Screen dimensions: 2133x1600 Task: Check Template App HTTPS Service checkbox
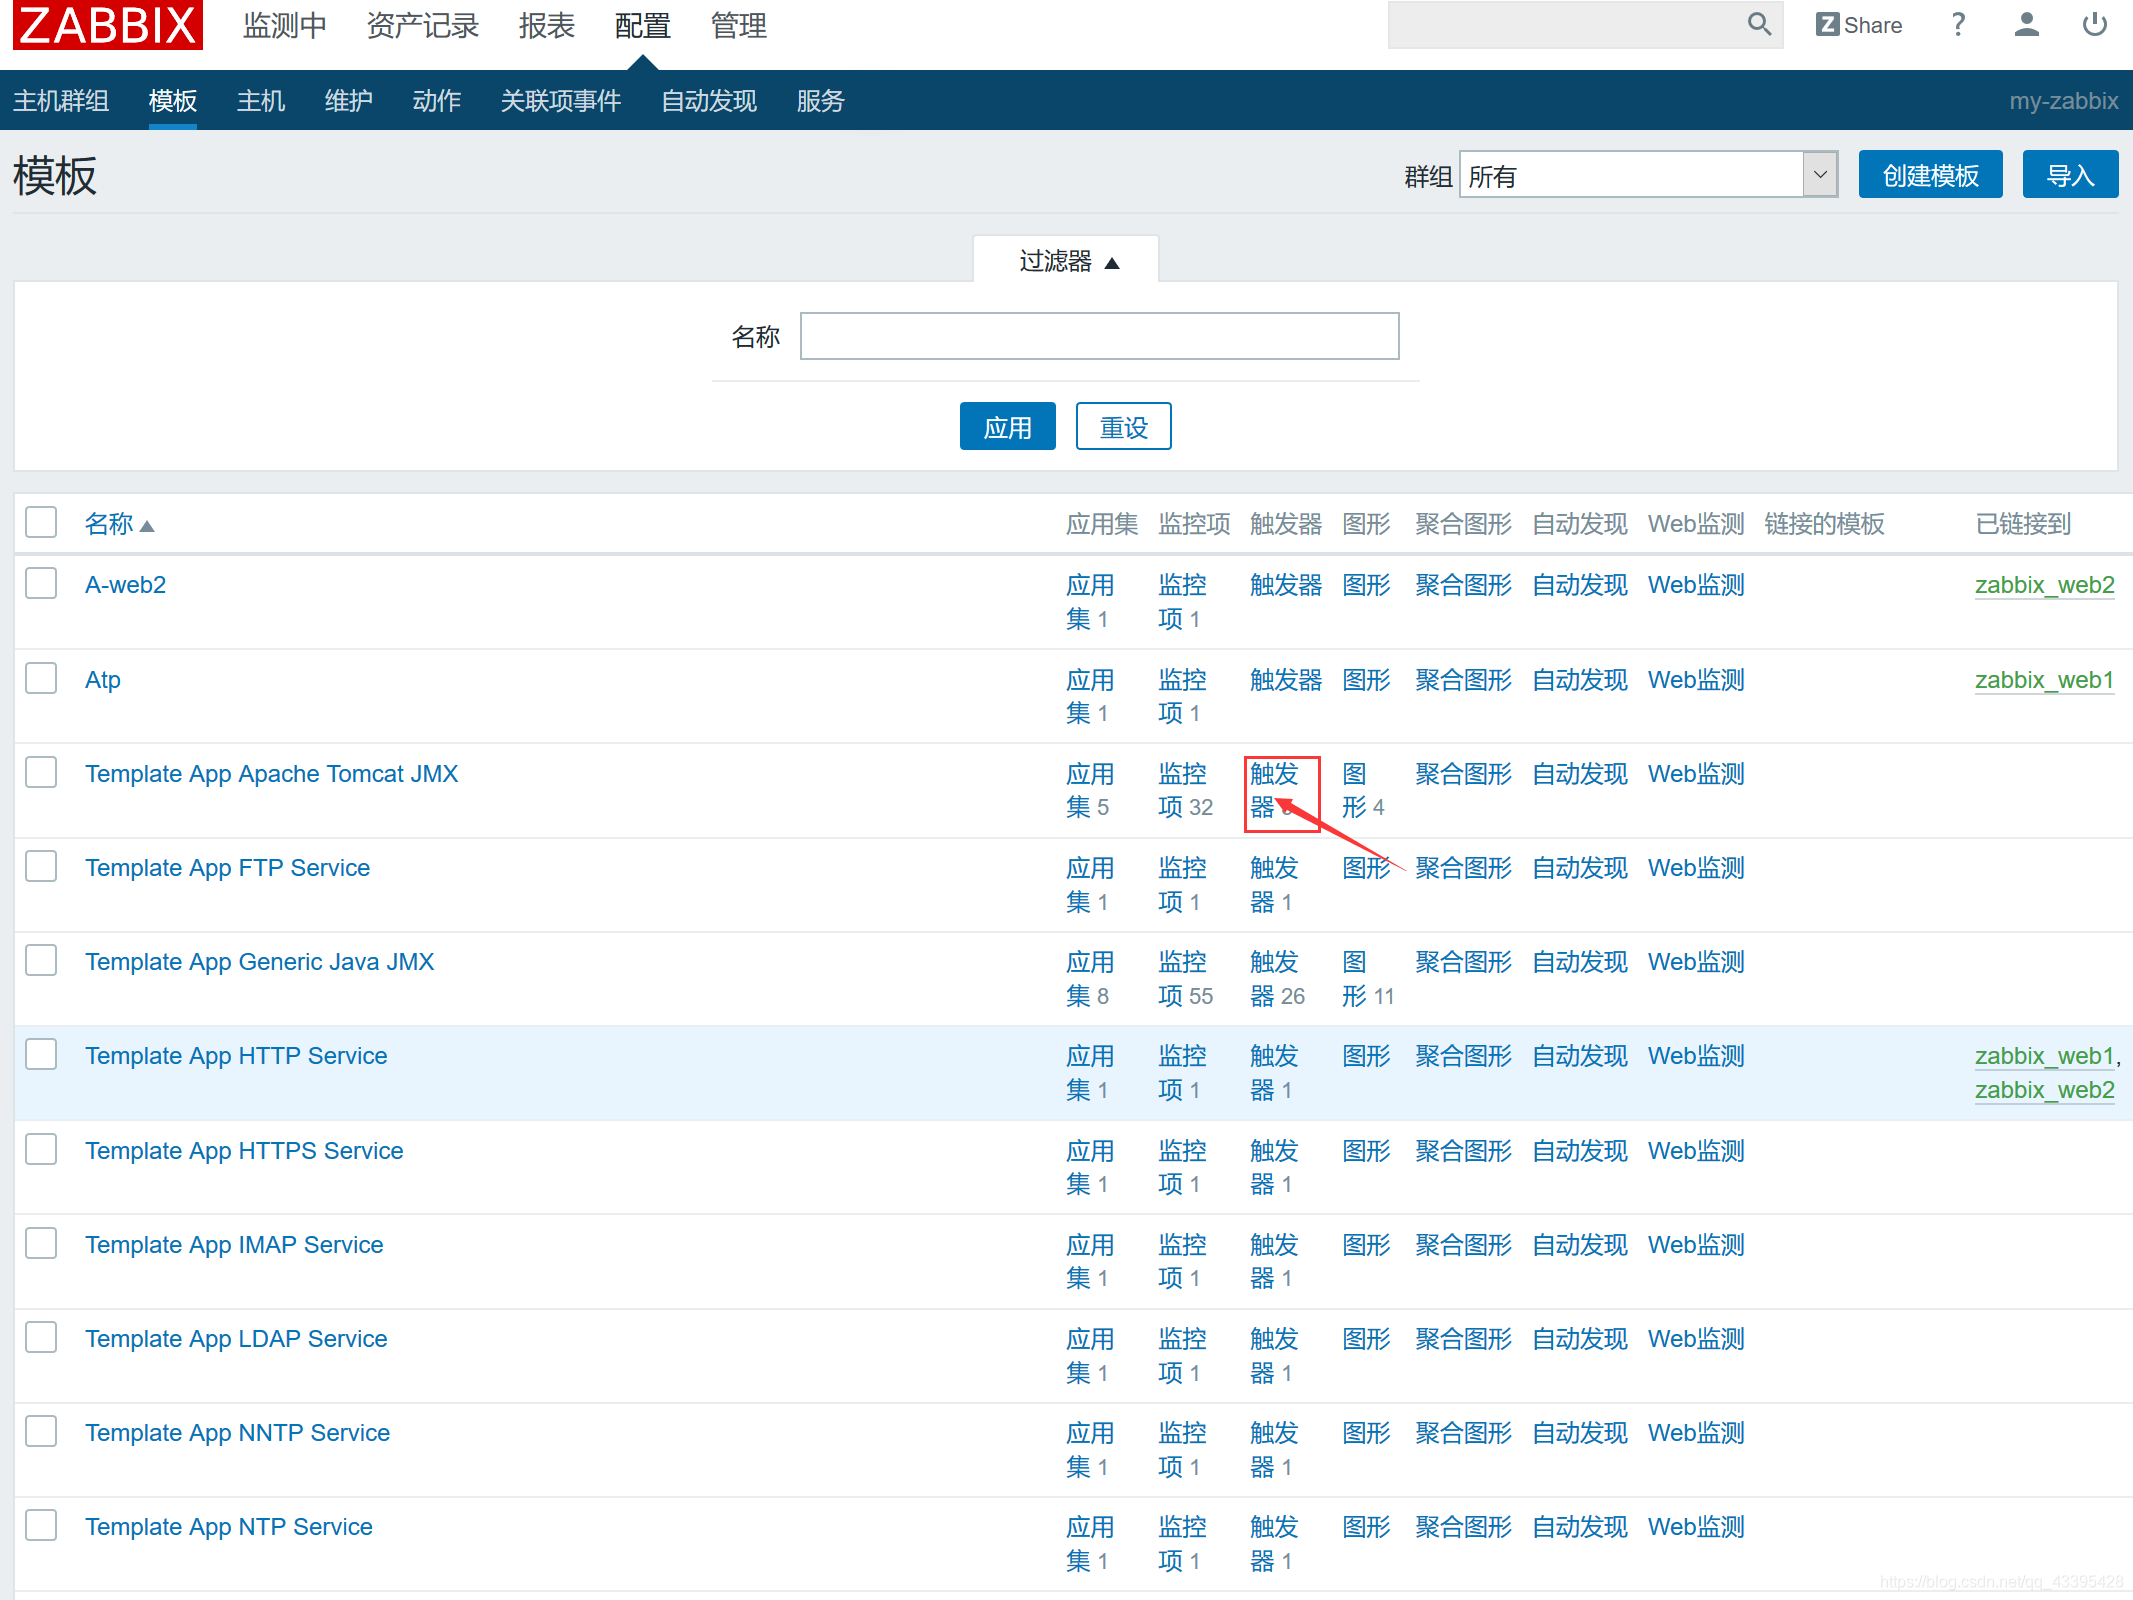point(41,1149)
